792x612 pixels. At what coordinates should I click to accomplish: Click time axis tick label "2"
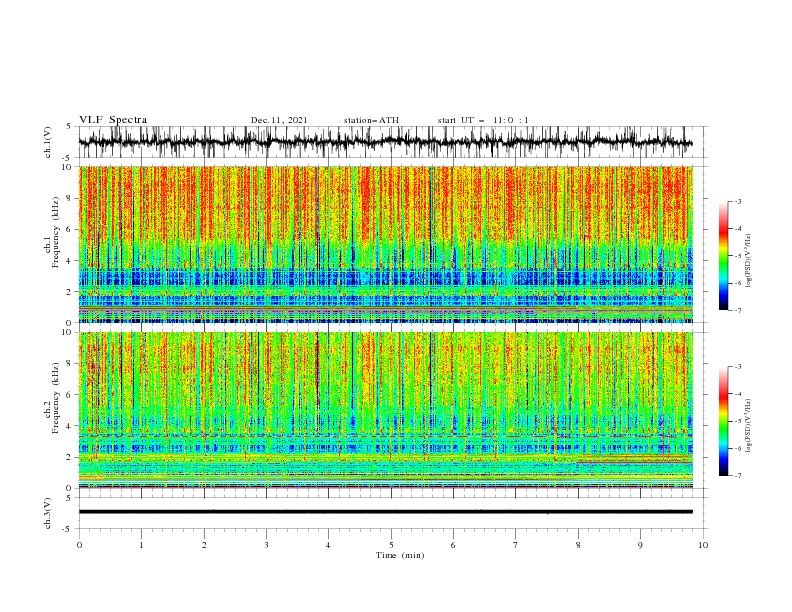tap(204, 545)
